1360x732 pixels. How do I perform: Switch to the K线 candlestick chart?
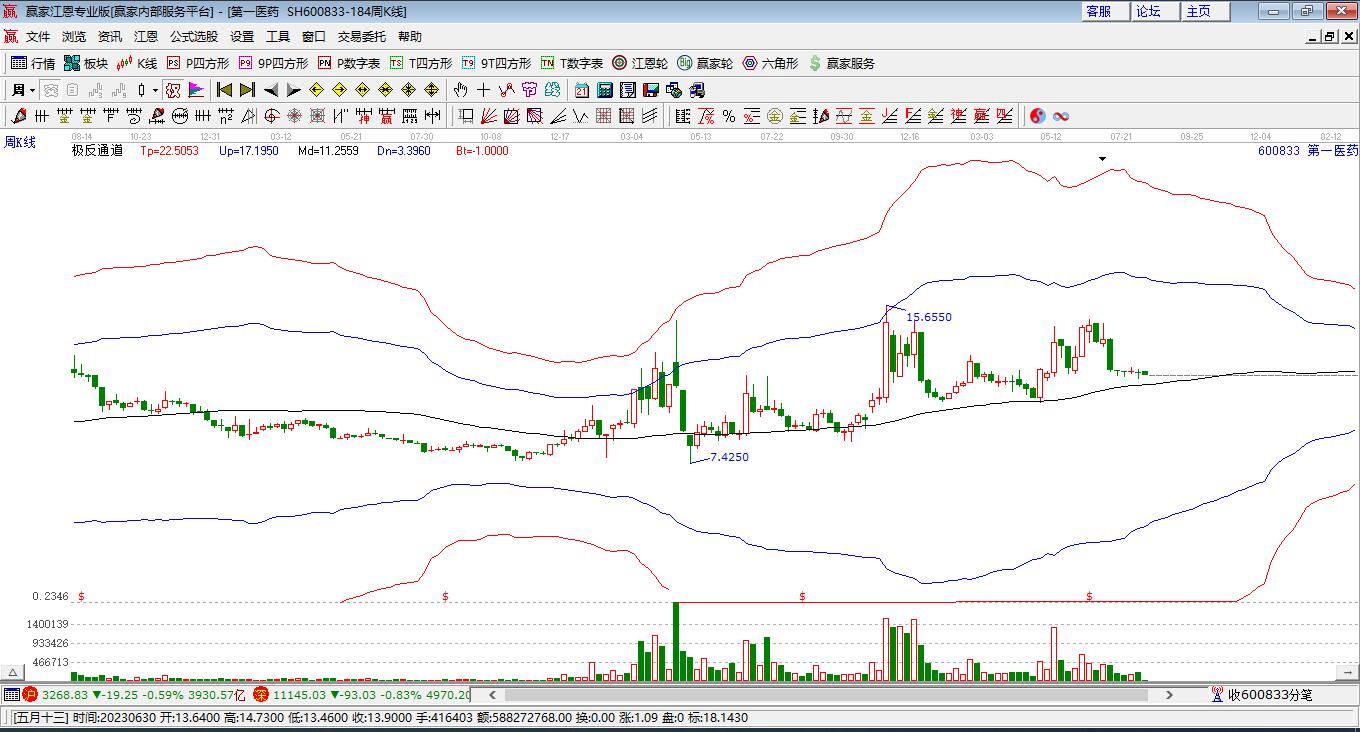138,63
